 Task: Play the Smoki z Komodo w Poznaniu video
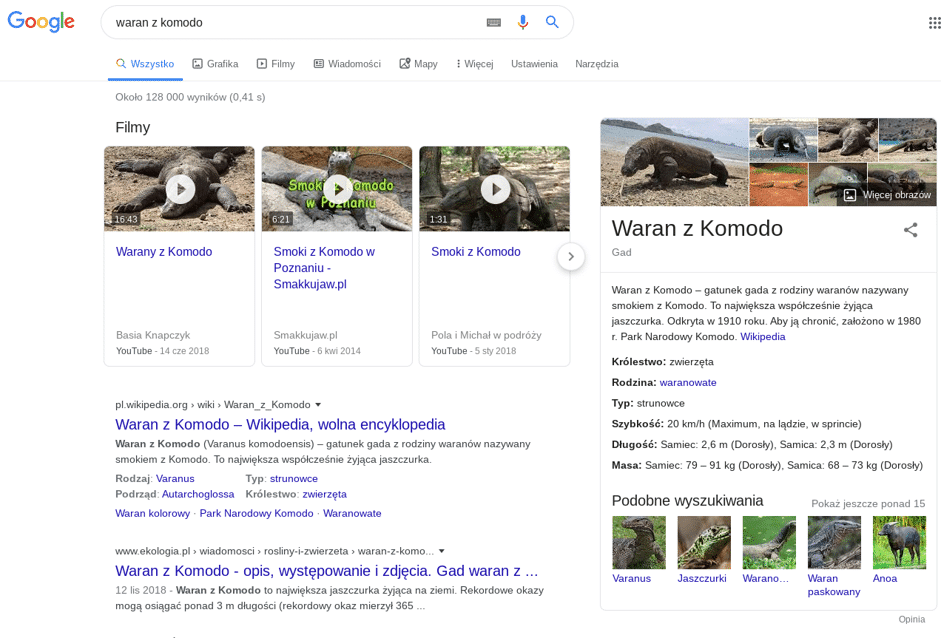337,189
